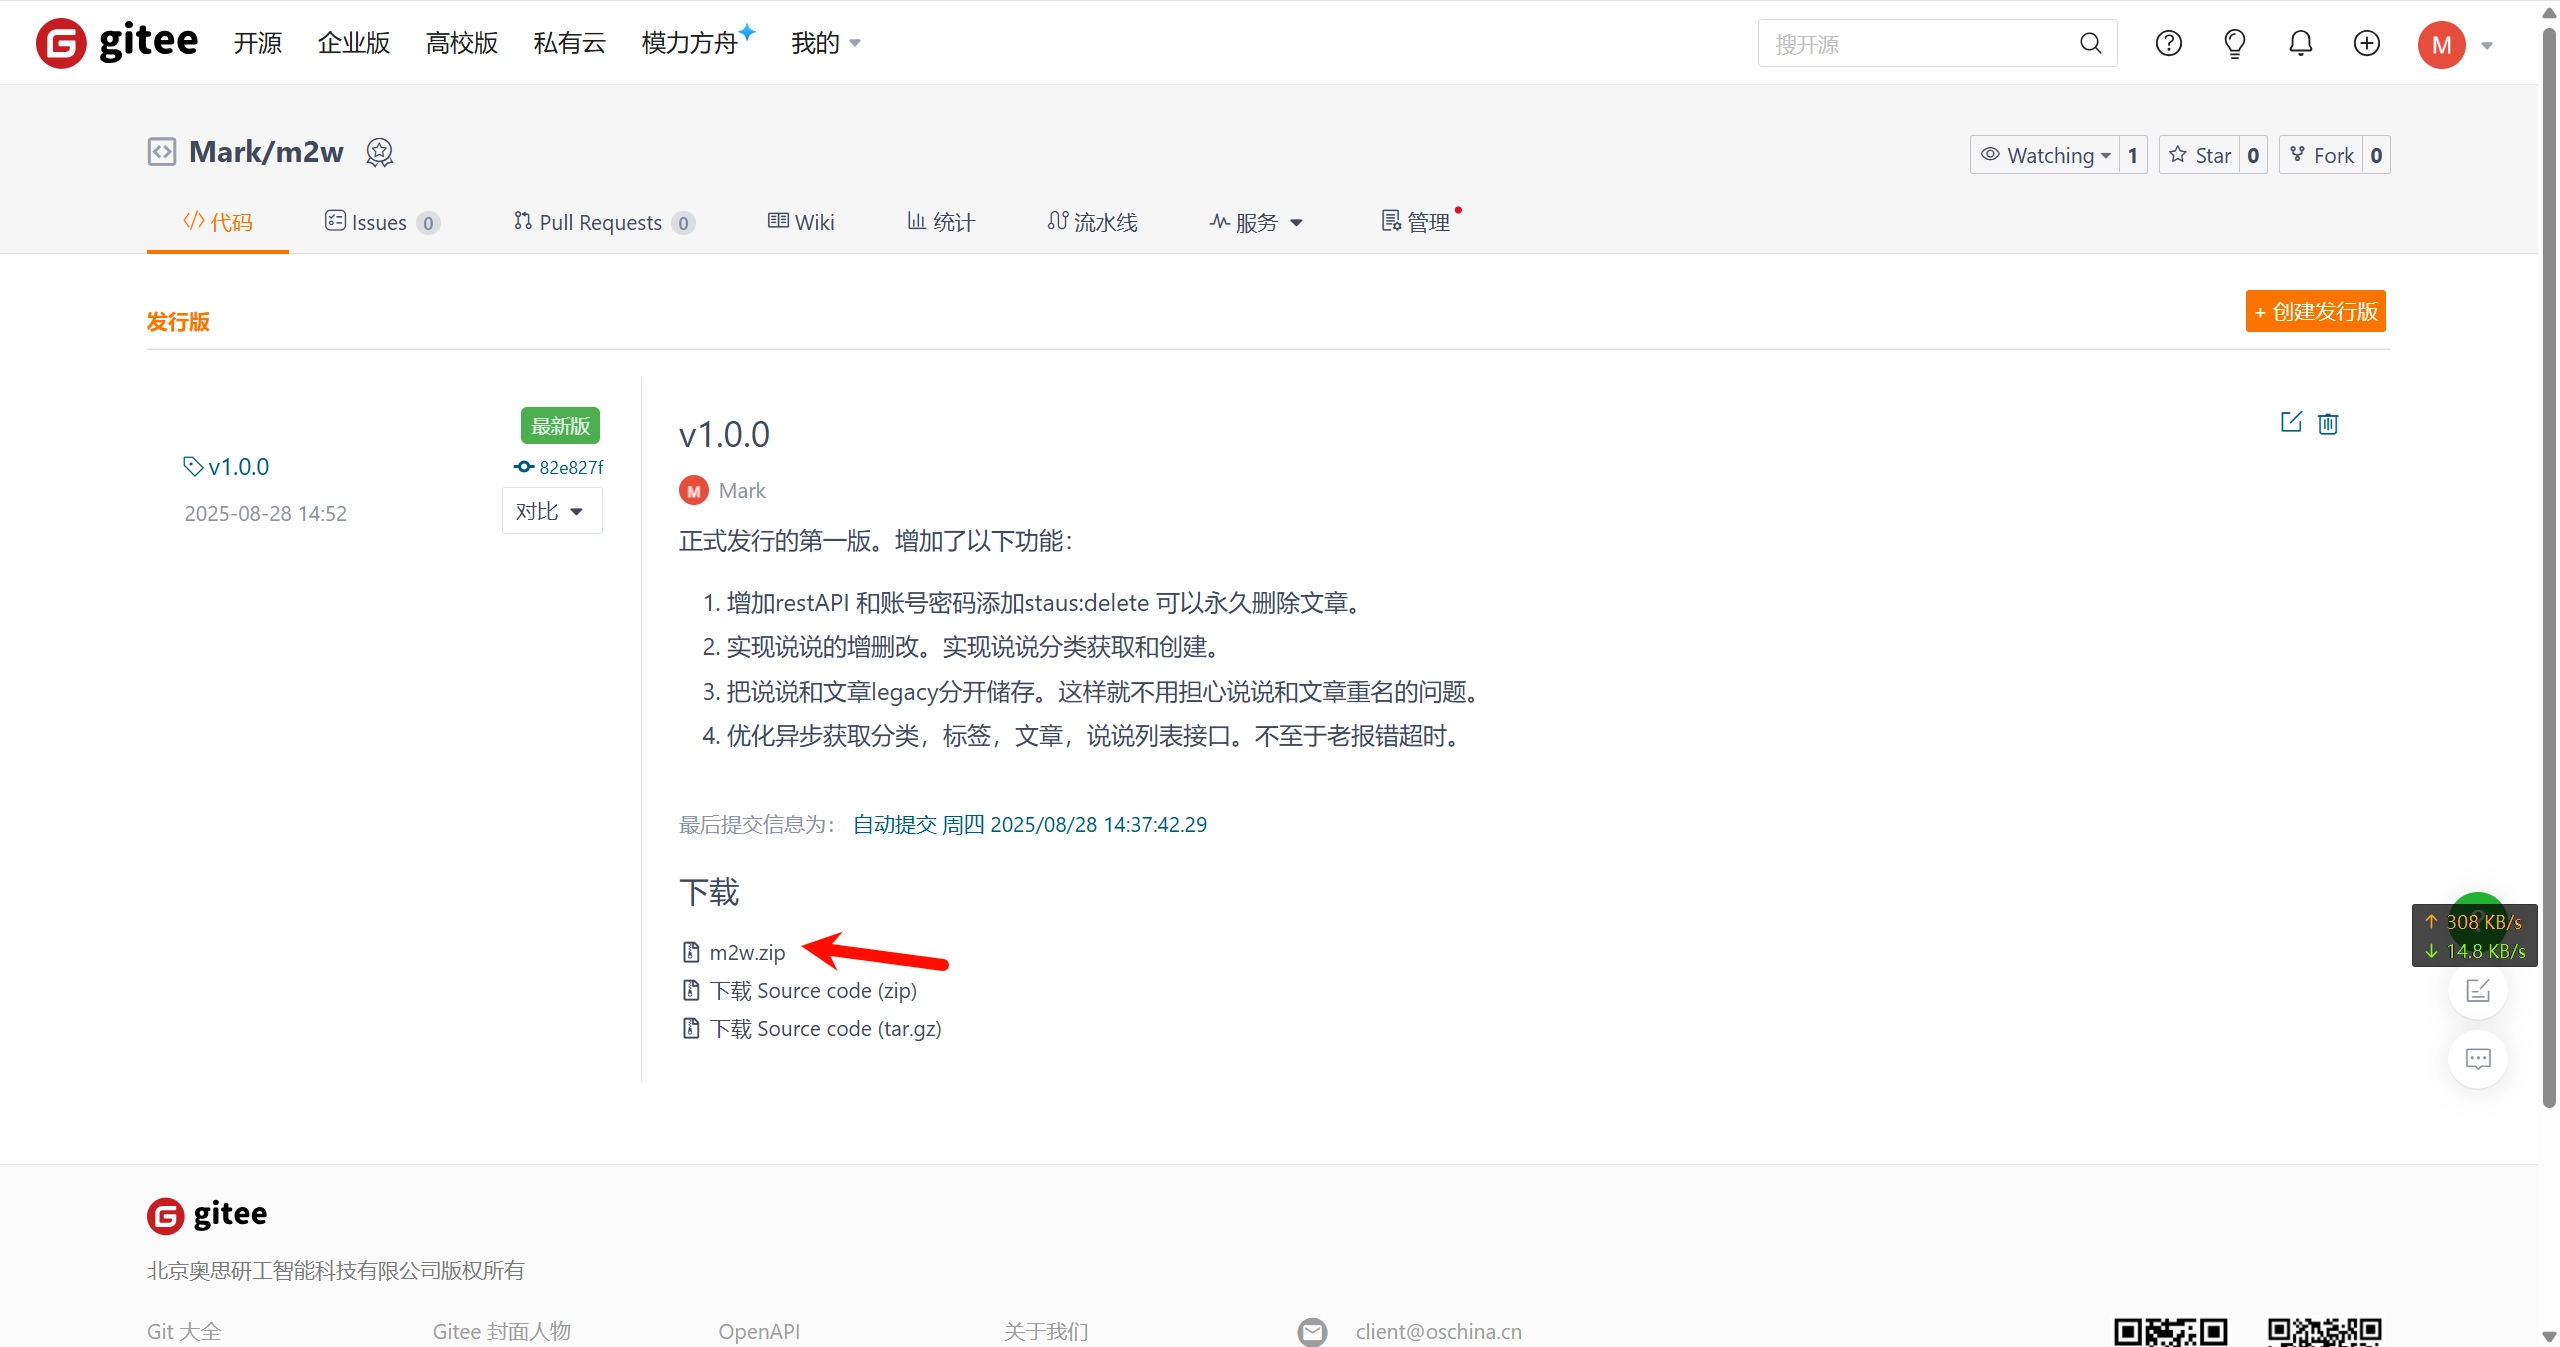Open the 流水线 tab
This screenshot has height=1347, width=2560.
pyautogui.click(x=1092, y=222)
